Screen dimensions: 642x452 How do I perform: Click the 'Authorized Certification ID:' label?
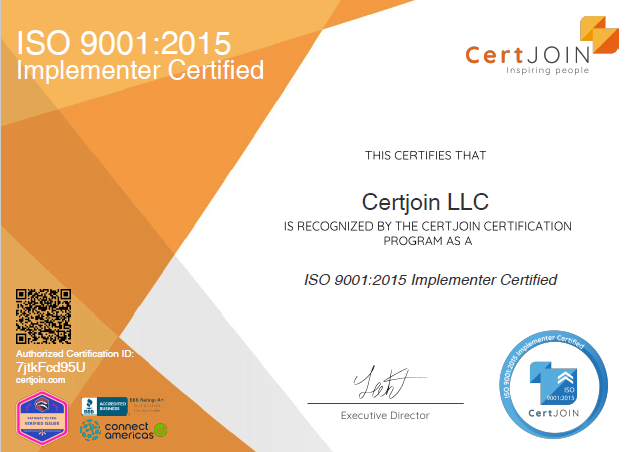tap(75, 354)
